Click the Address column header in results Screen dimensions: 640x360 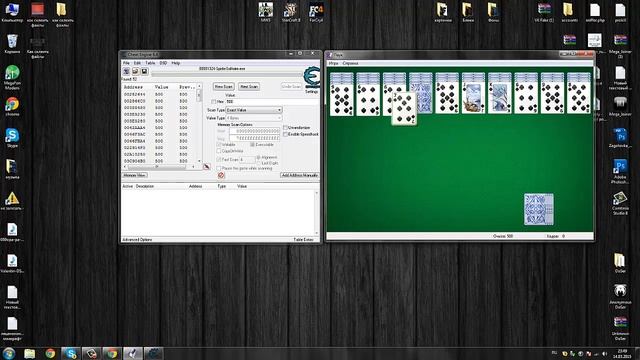point(133,87)
